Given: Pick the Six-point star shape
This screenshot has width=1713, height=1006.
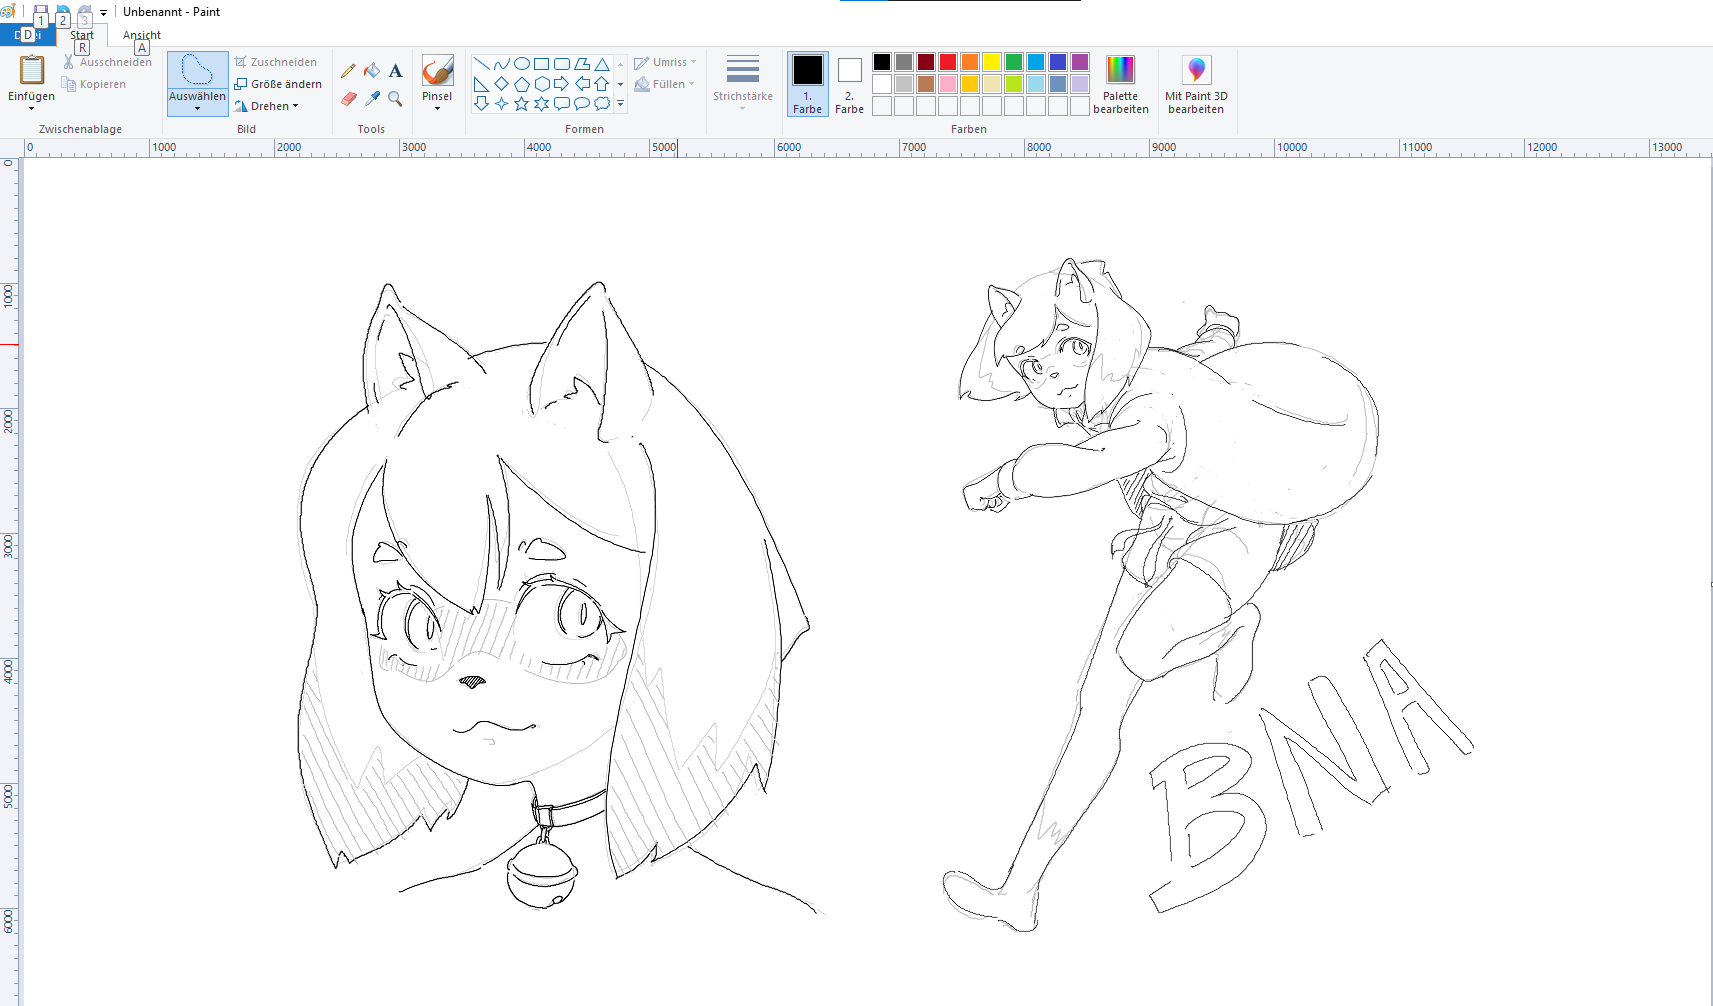Looking at the screenshot, I should (x=541, y=103).
